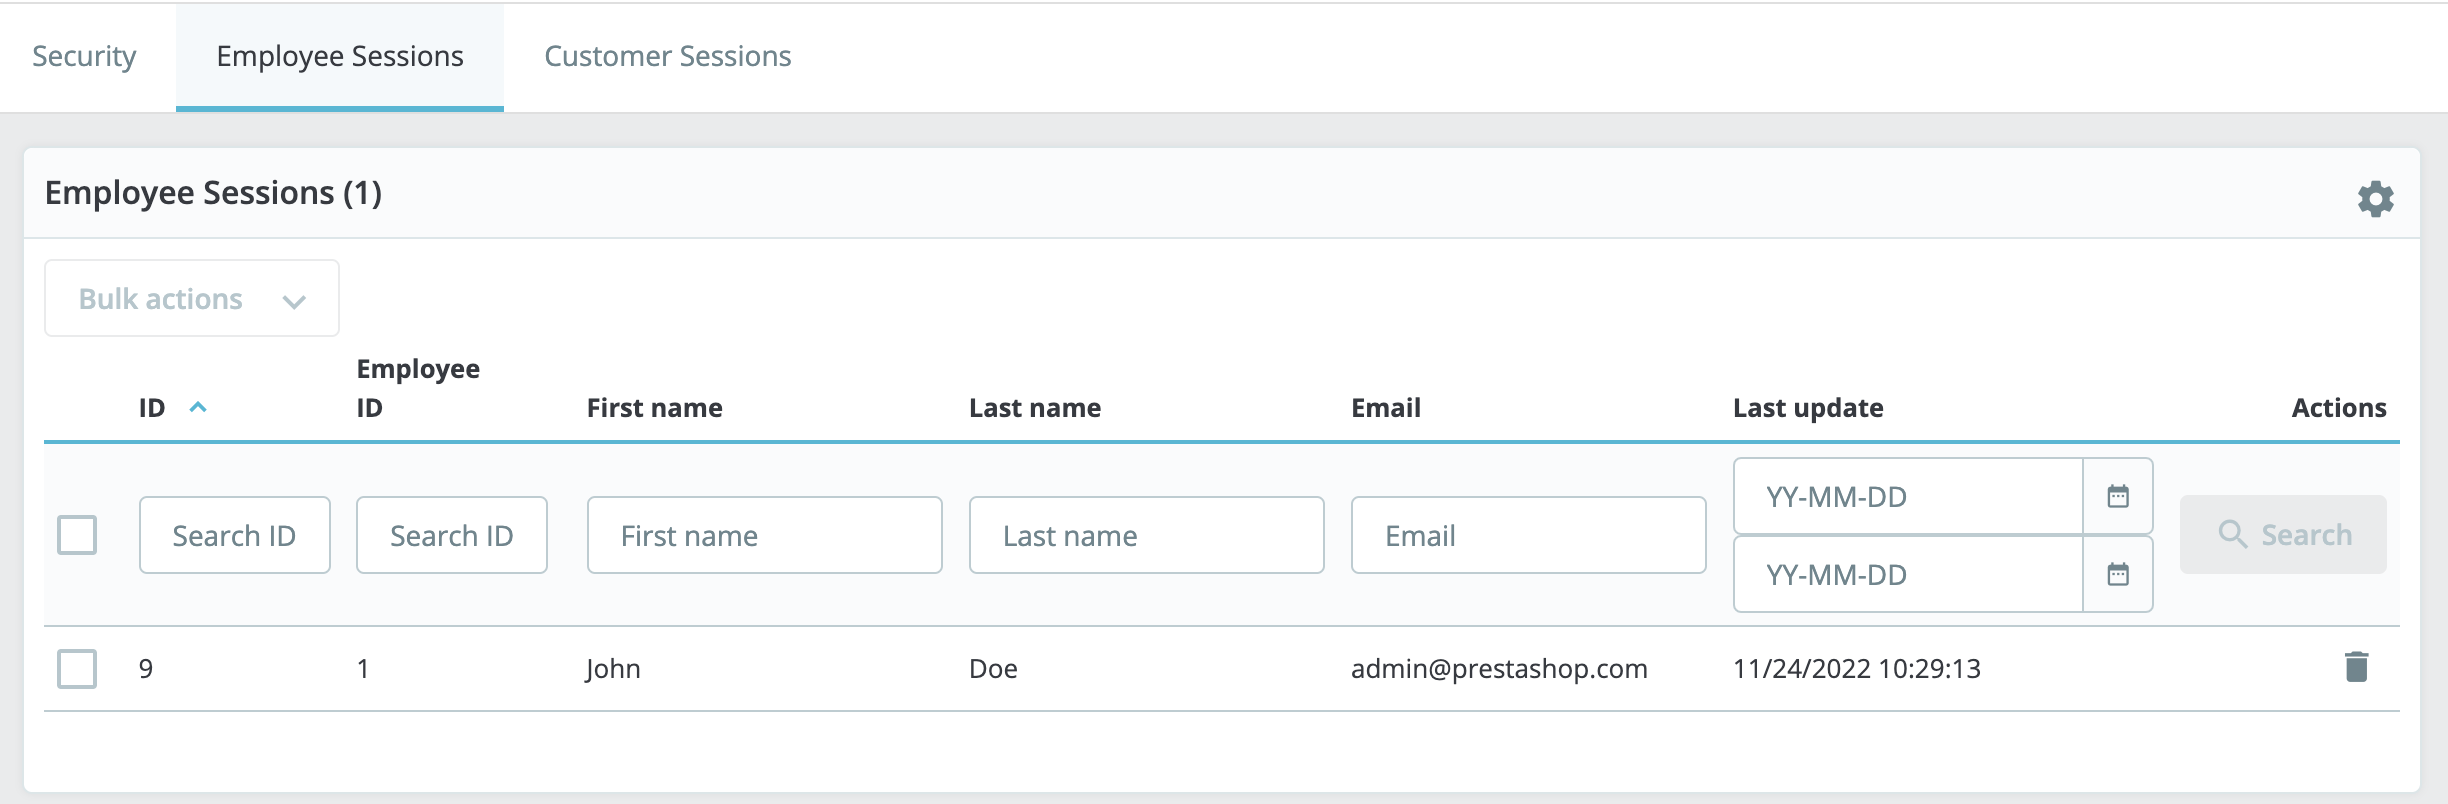Check the box for session ID 9
This screenshot has height=804, width=2448.
point(77,668)
